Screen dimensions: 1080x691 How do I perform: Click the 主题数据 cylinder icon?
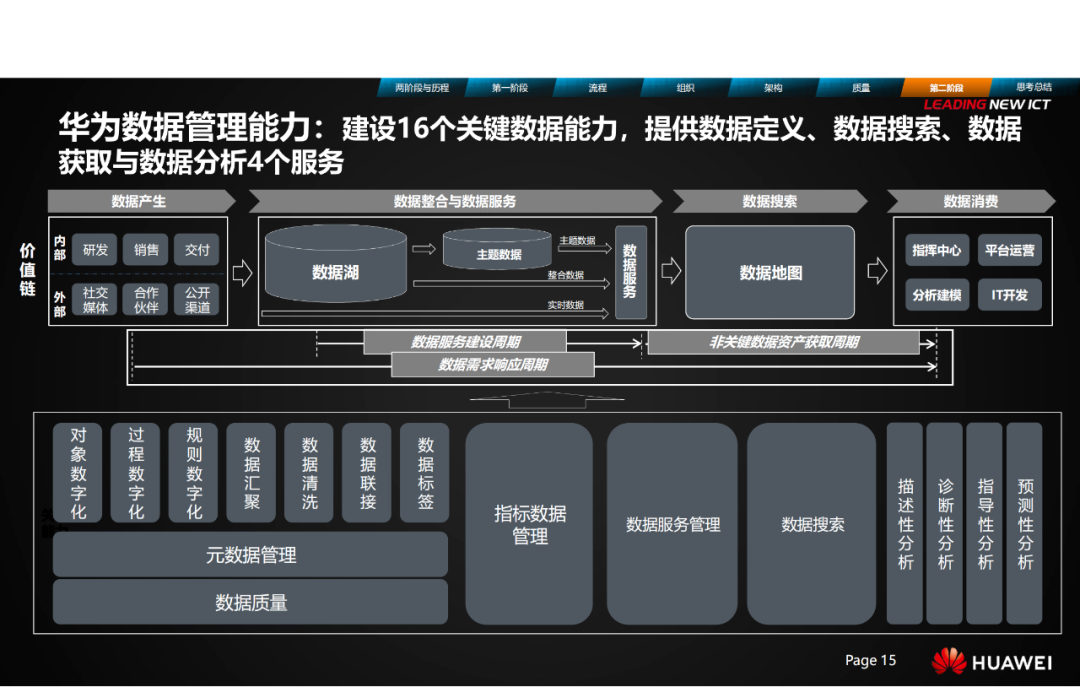pyautogui.click(x=497, y=250)
